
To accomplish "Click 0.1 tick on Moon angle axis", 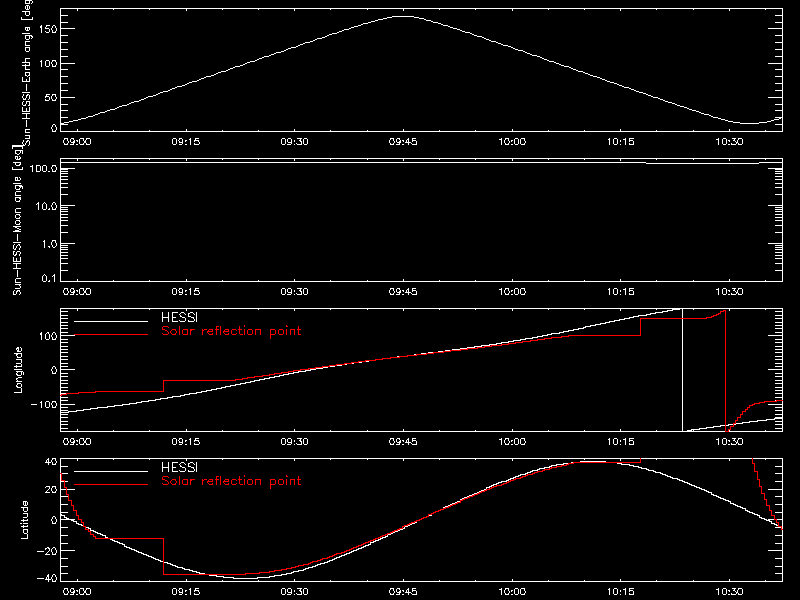I will click(x=49, y=278).
